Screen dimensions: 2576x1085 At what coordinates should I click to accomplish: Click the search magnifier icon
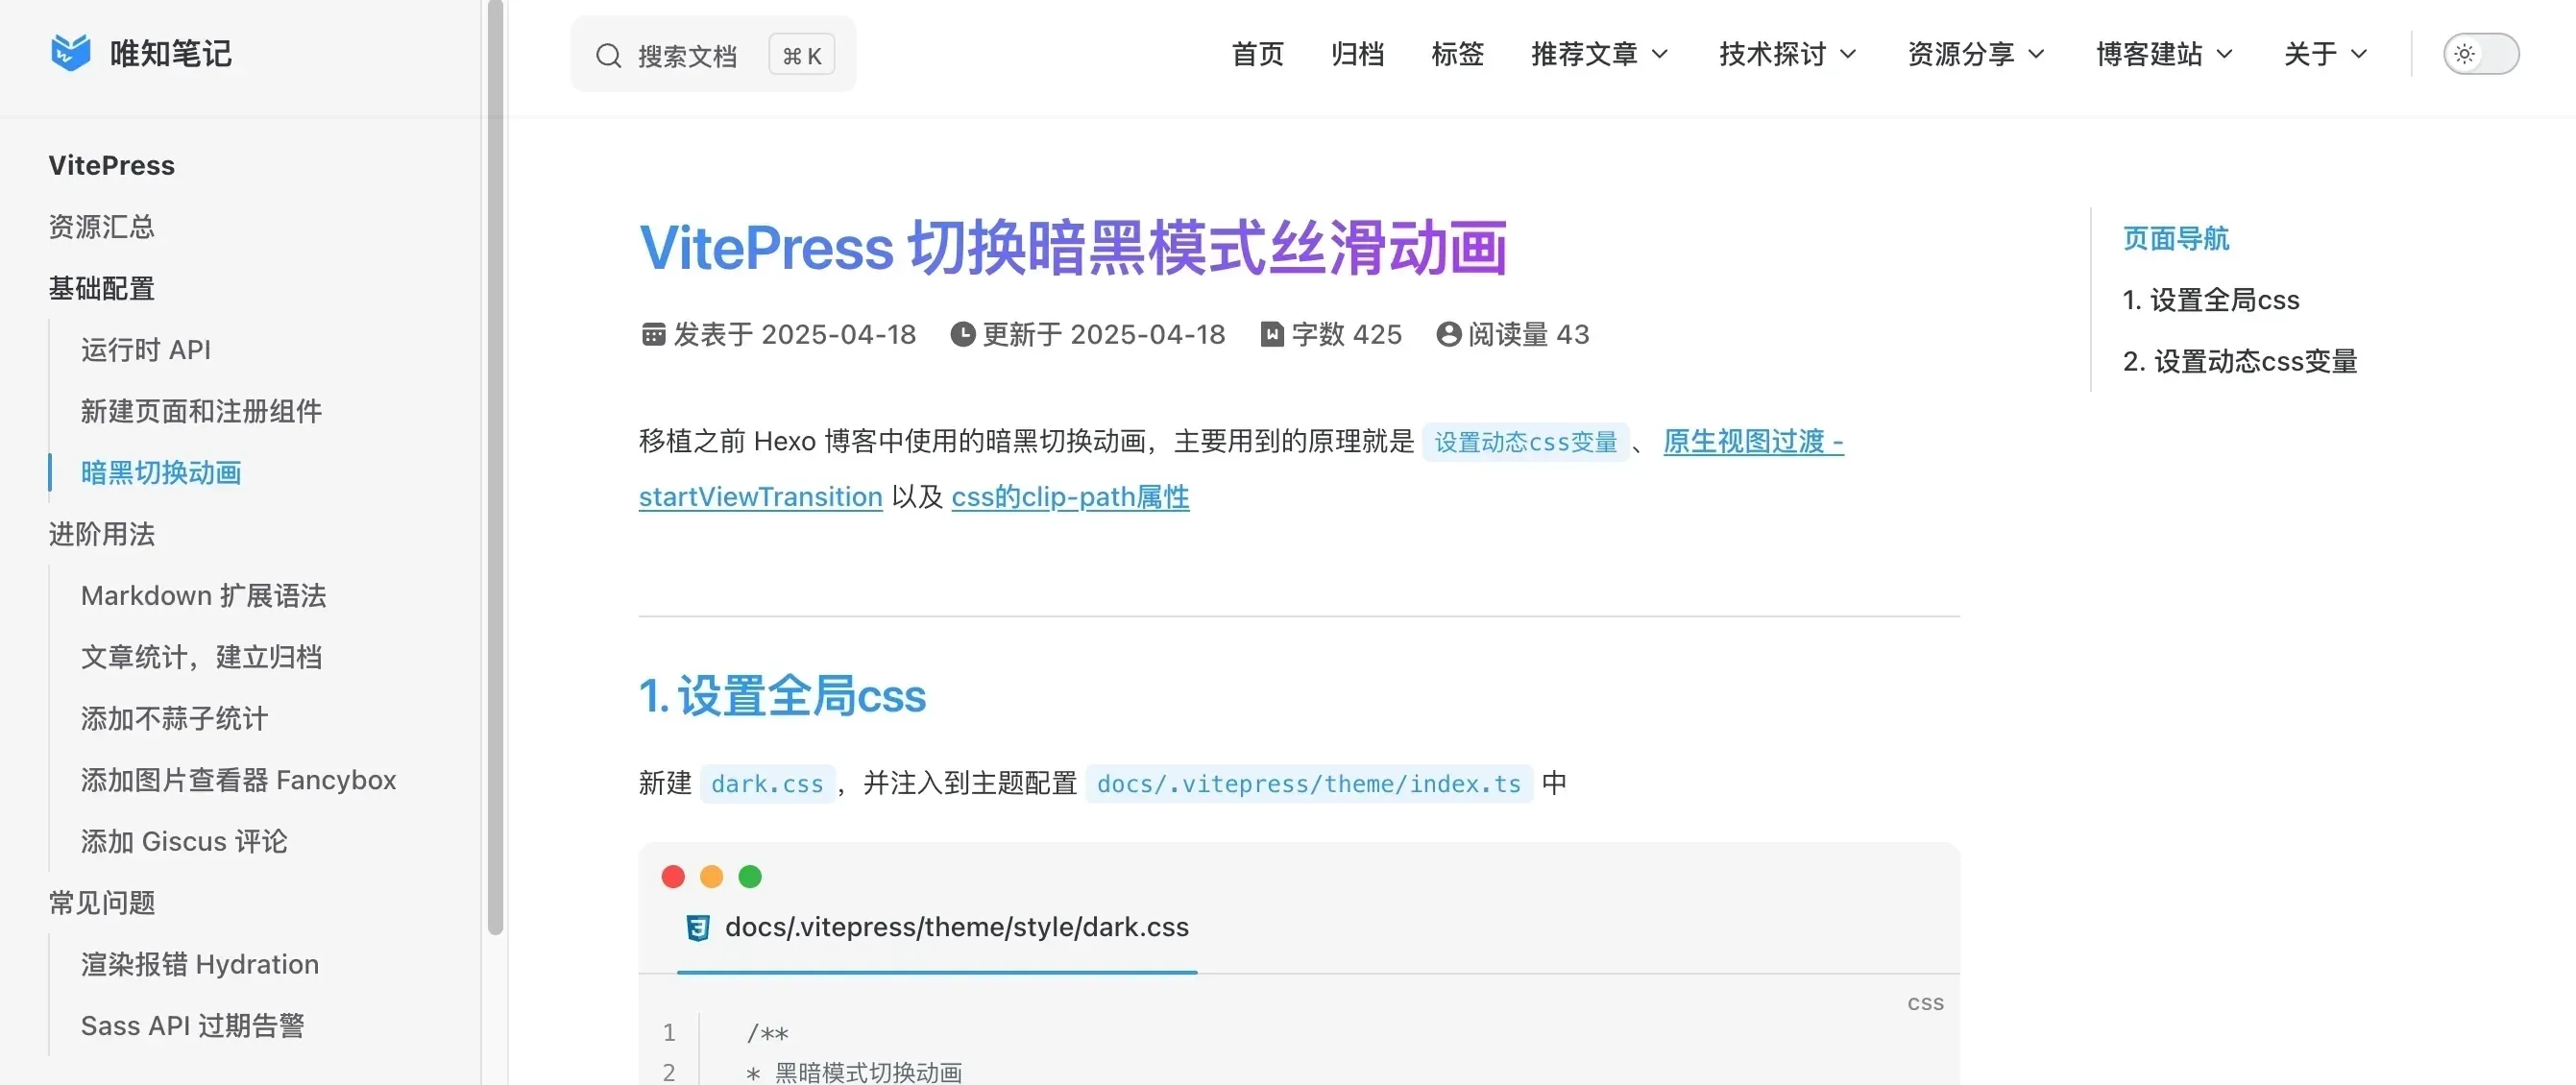[608, 55]
